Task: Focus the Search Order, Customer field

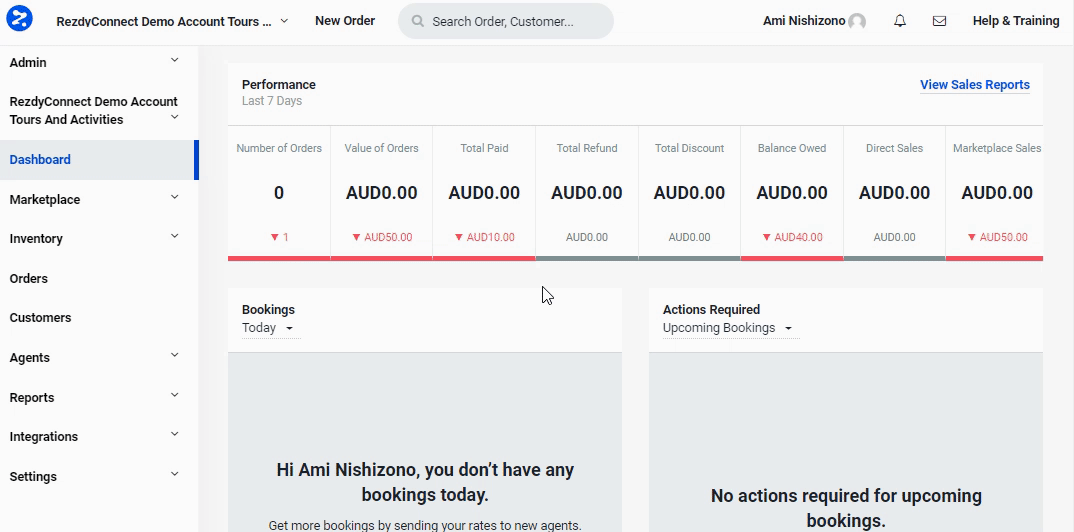Action: [x=505, y=21]
